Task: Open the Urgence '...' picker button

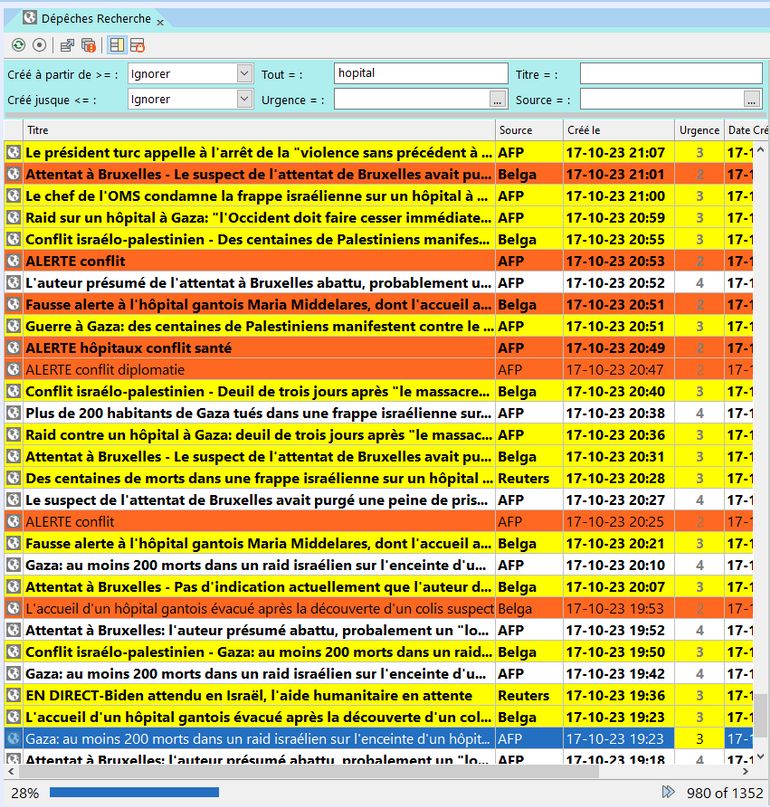Action: click(498, 99)
